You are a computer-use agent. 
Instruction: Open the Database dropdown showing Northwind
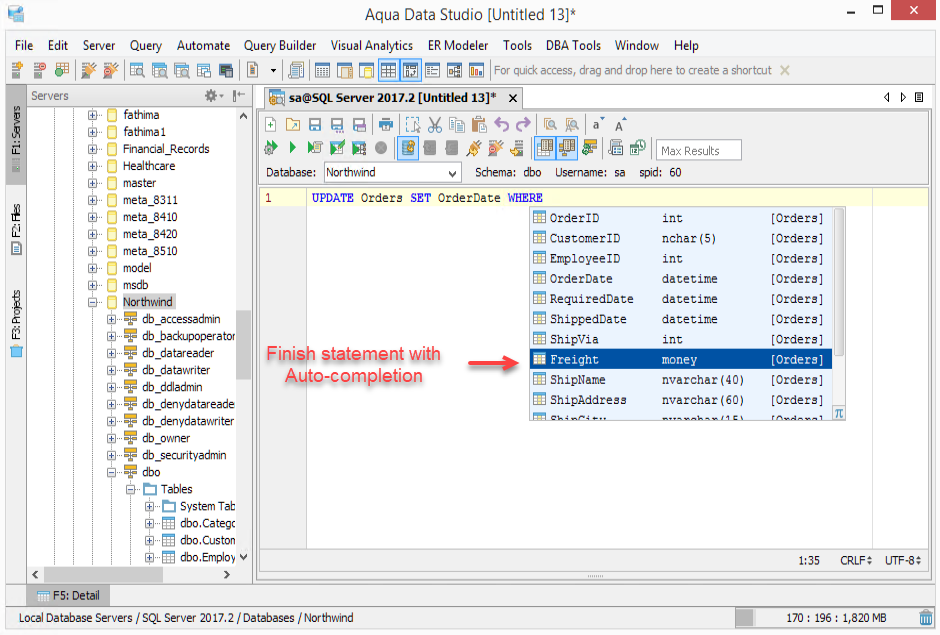pyautogui.click(x=392, y=173)
